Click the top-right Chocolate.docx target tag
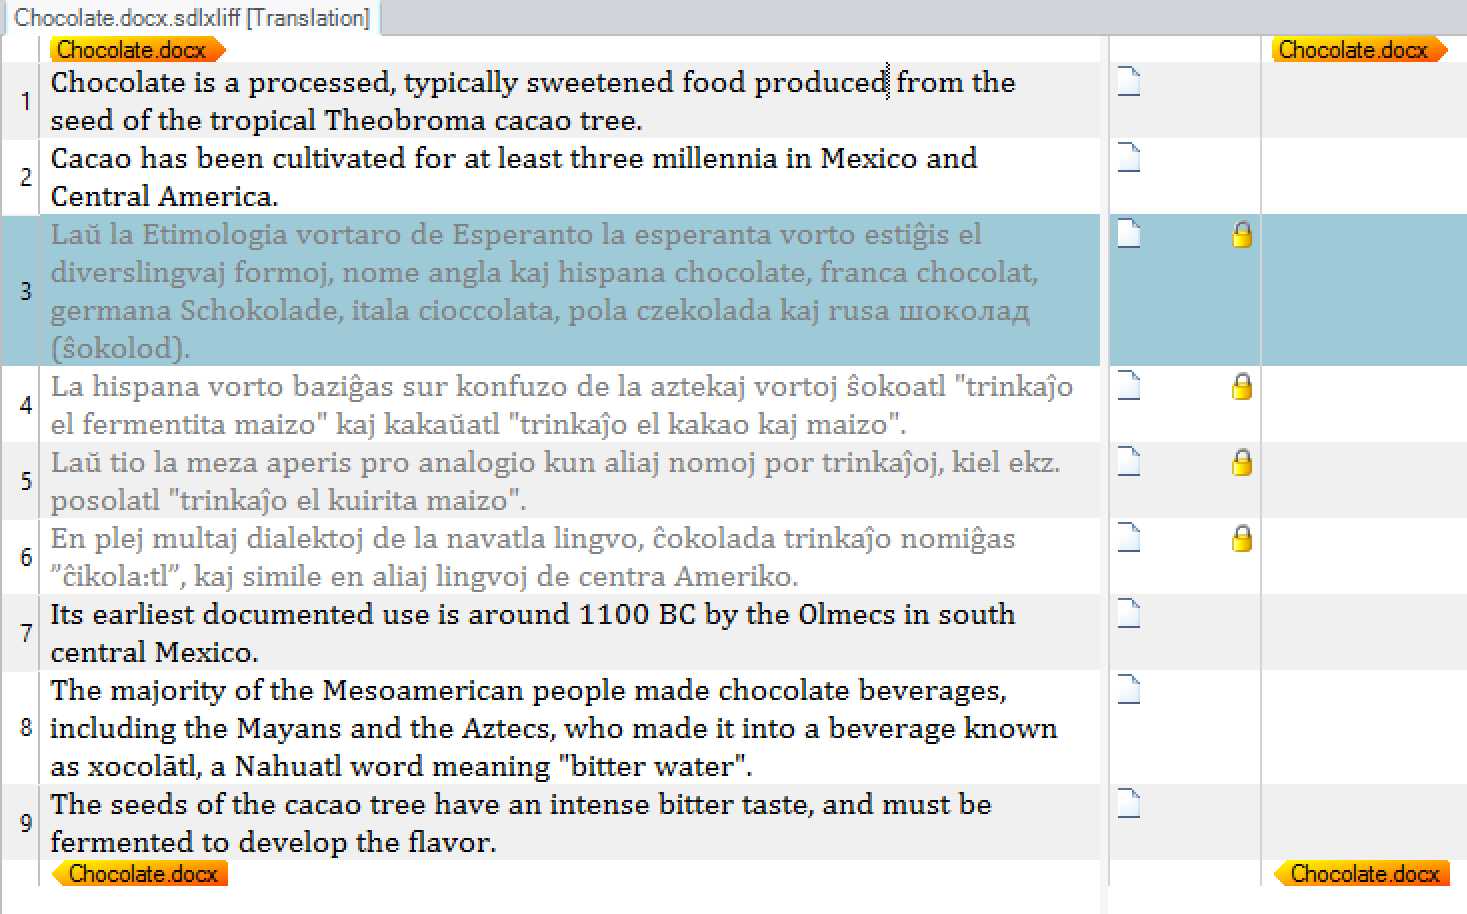The width and height of the screenshot is (1467, 914). click(x=1357, y=50)
